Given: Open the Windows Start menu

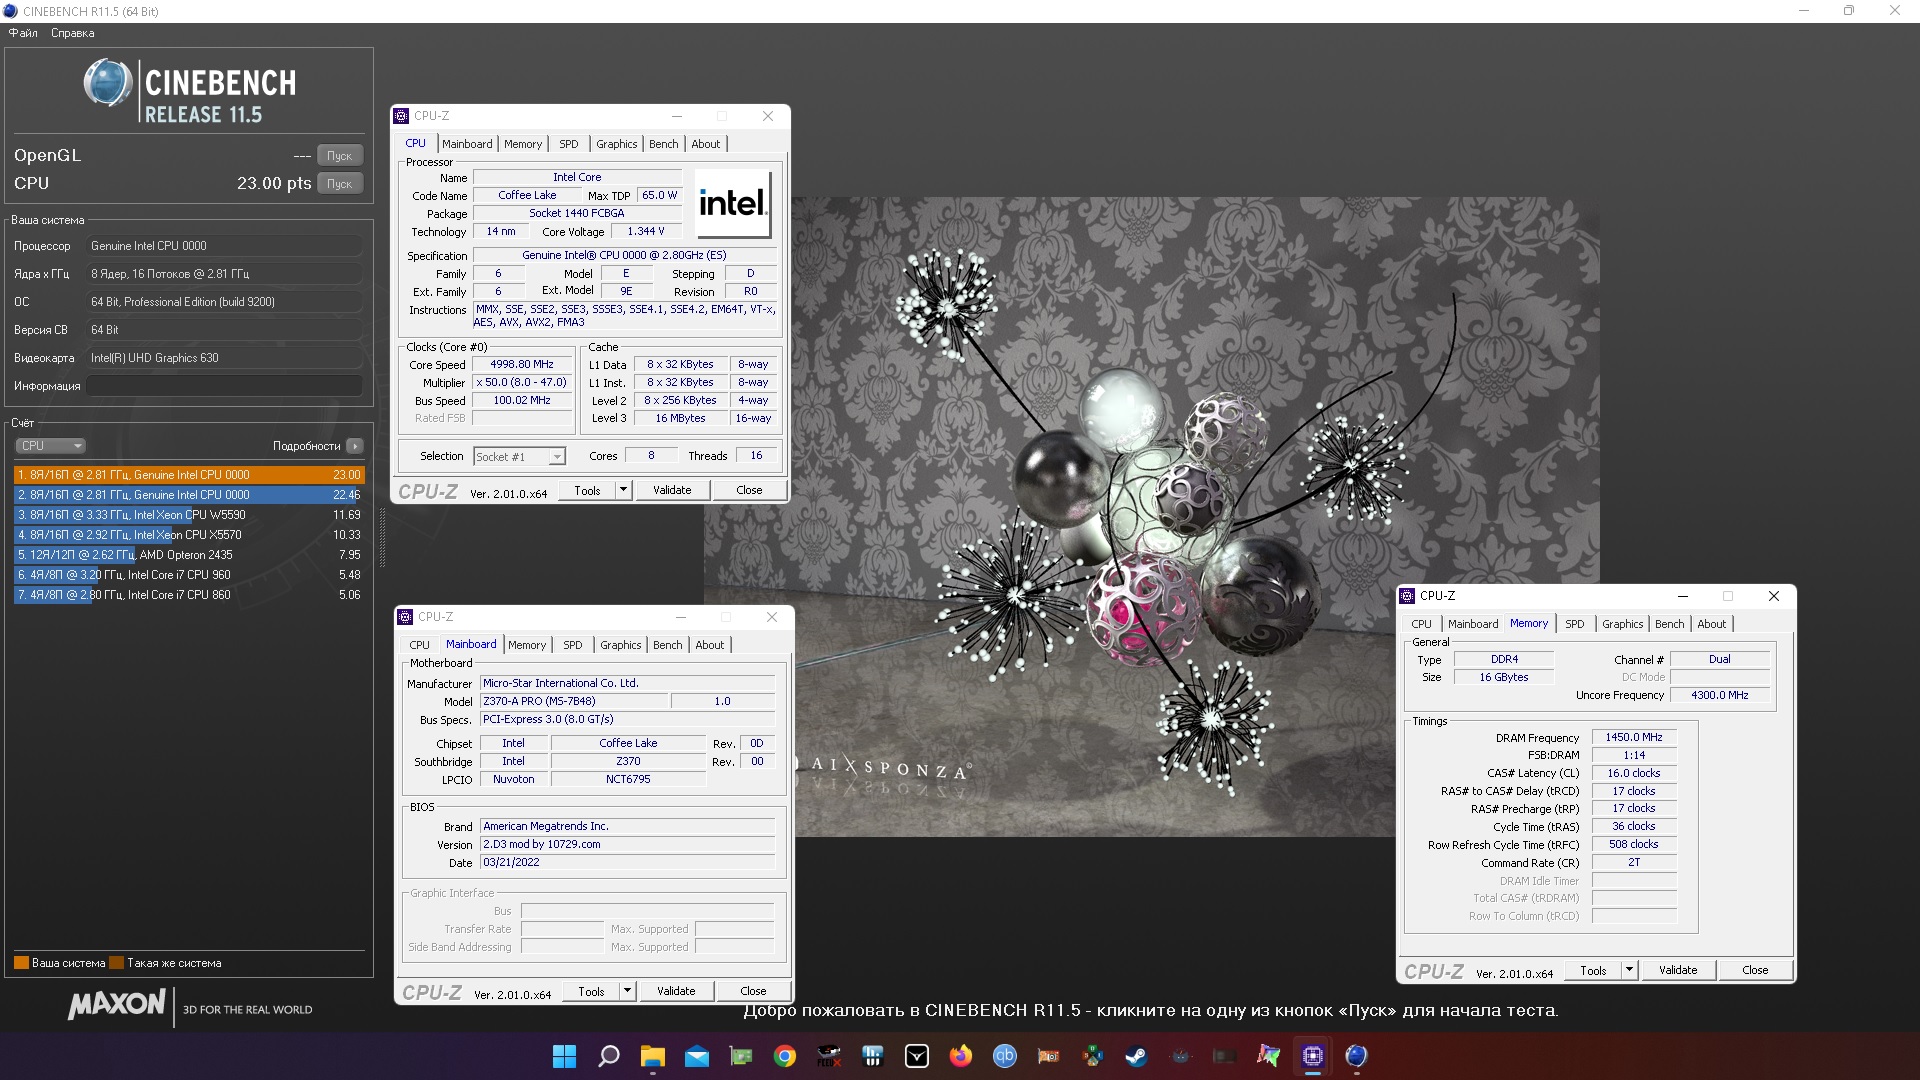Looking at the screenshot, I should coord(564,1056).
